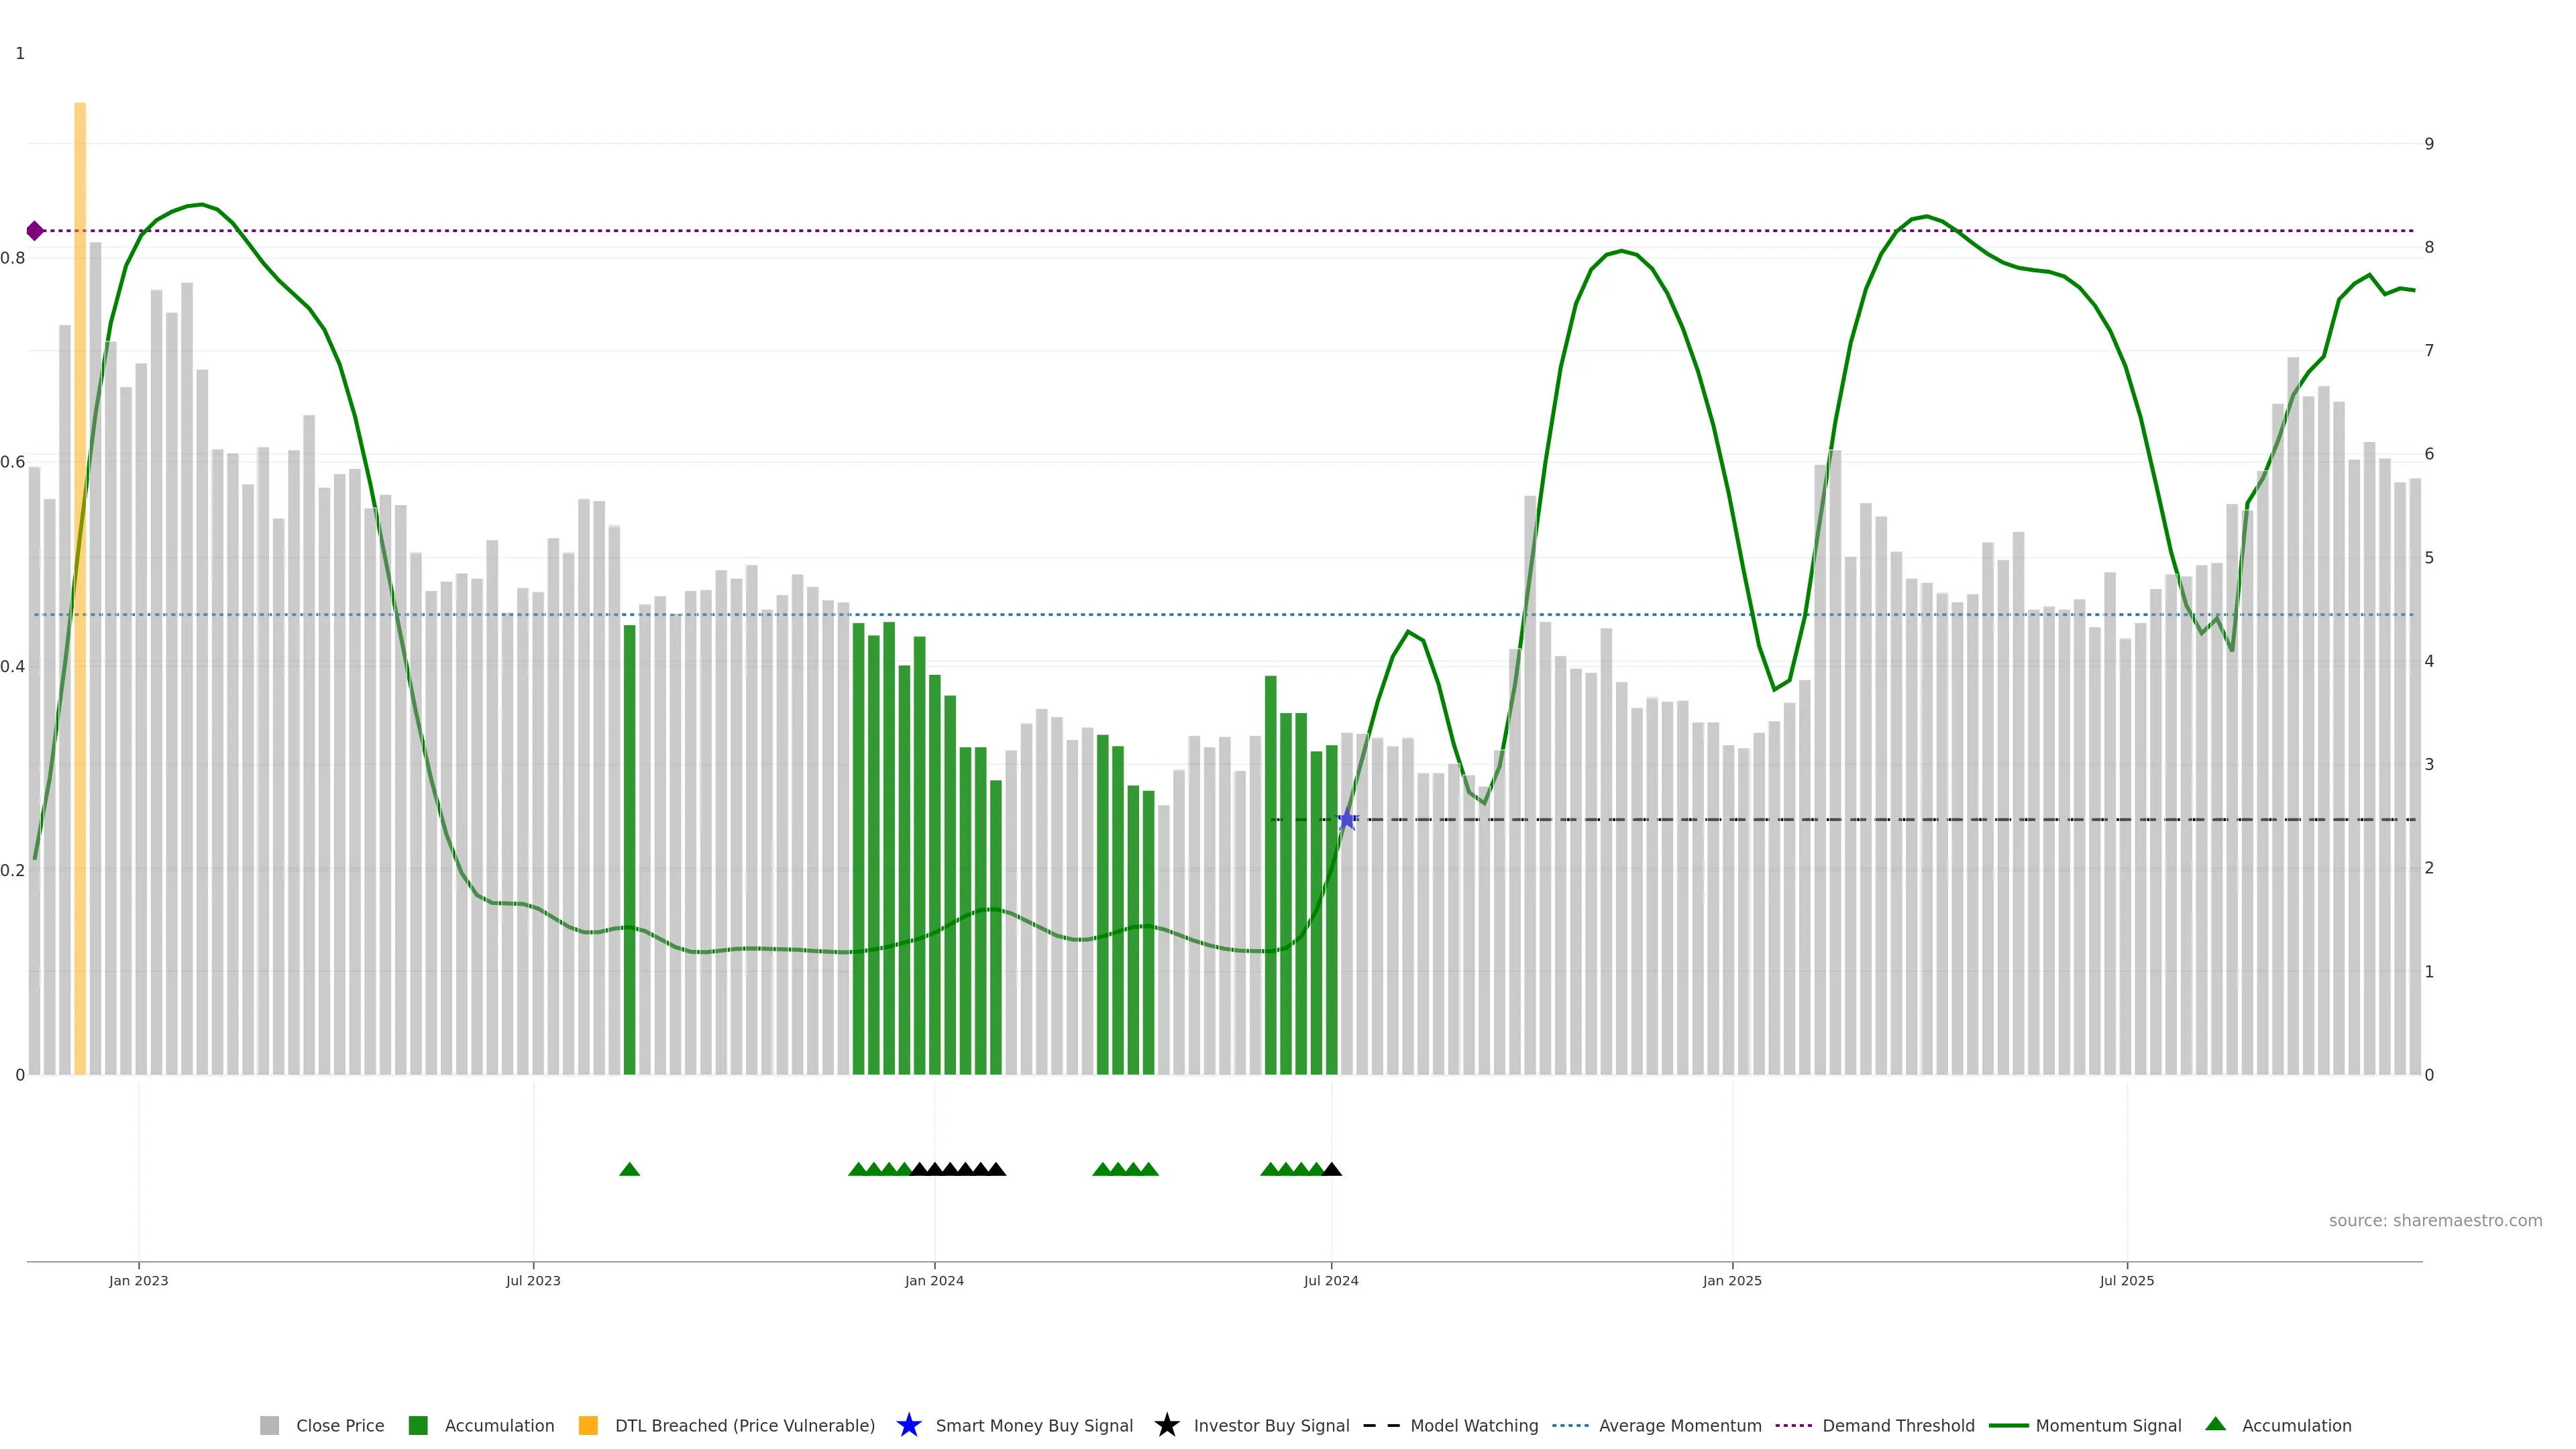Hide Model Watching dashed line legend
Screen dimensions: 2576x1449
1473,1426
